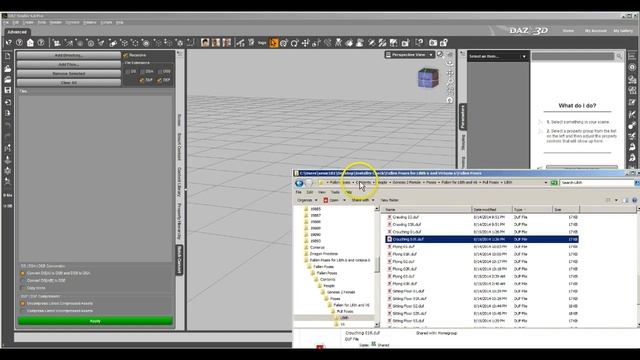
Task: Click the Remove Selected button
Action: (69, 73)
